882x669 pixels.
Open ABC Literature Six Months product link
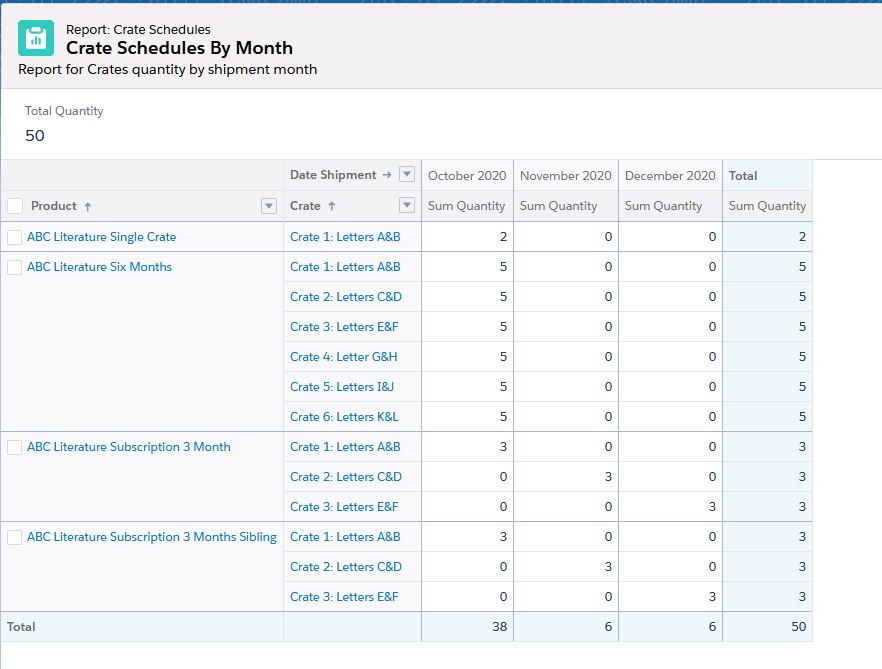(x=99, y=267)
